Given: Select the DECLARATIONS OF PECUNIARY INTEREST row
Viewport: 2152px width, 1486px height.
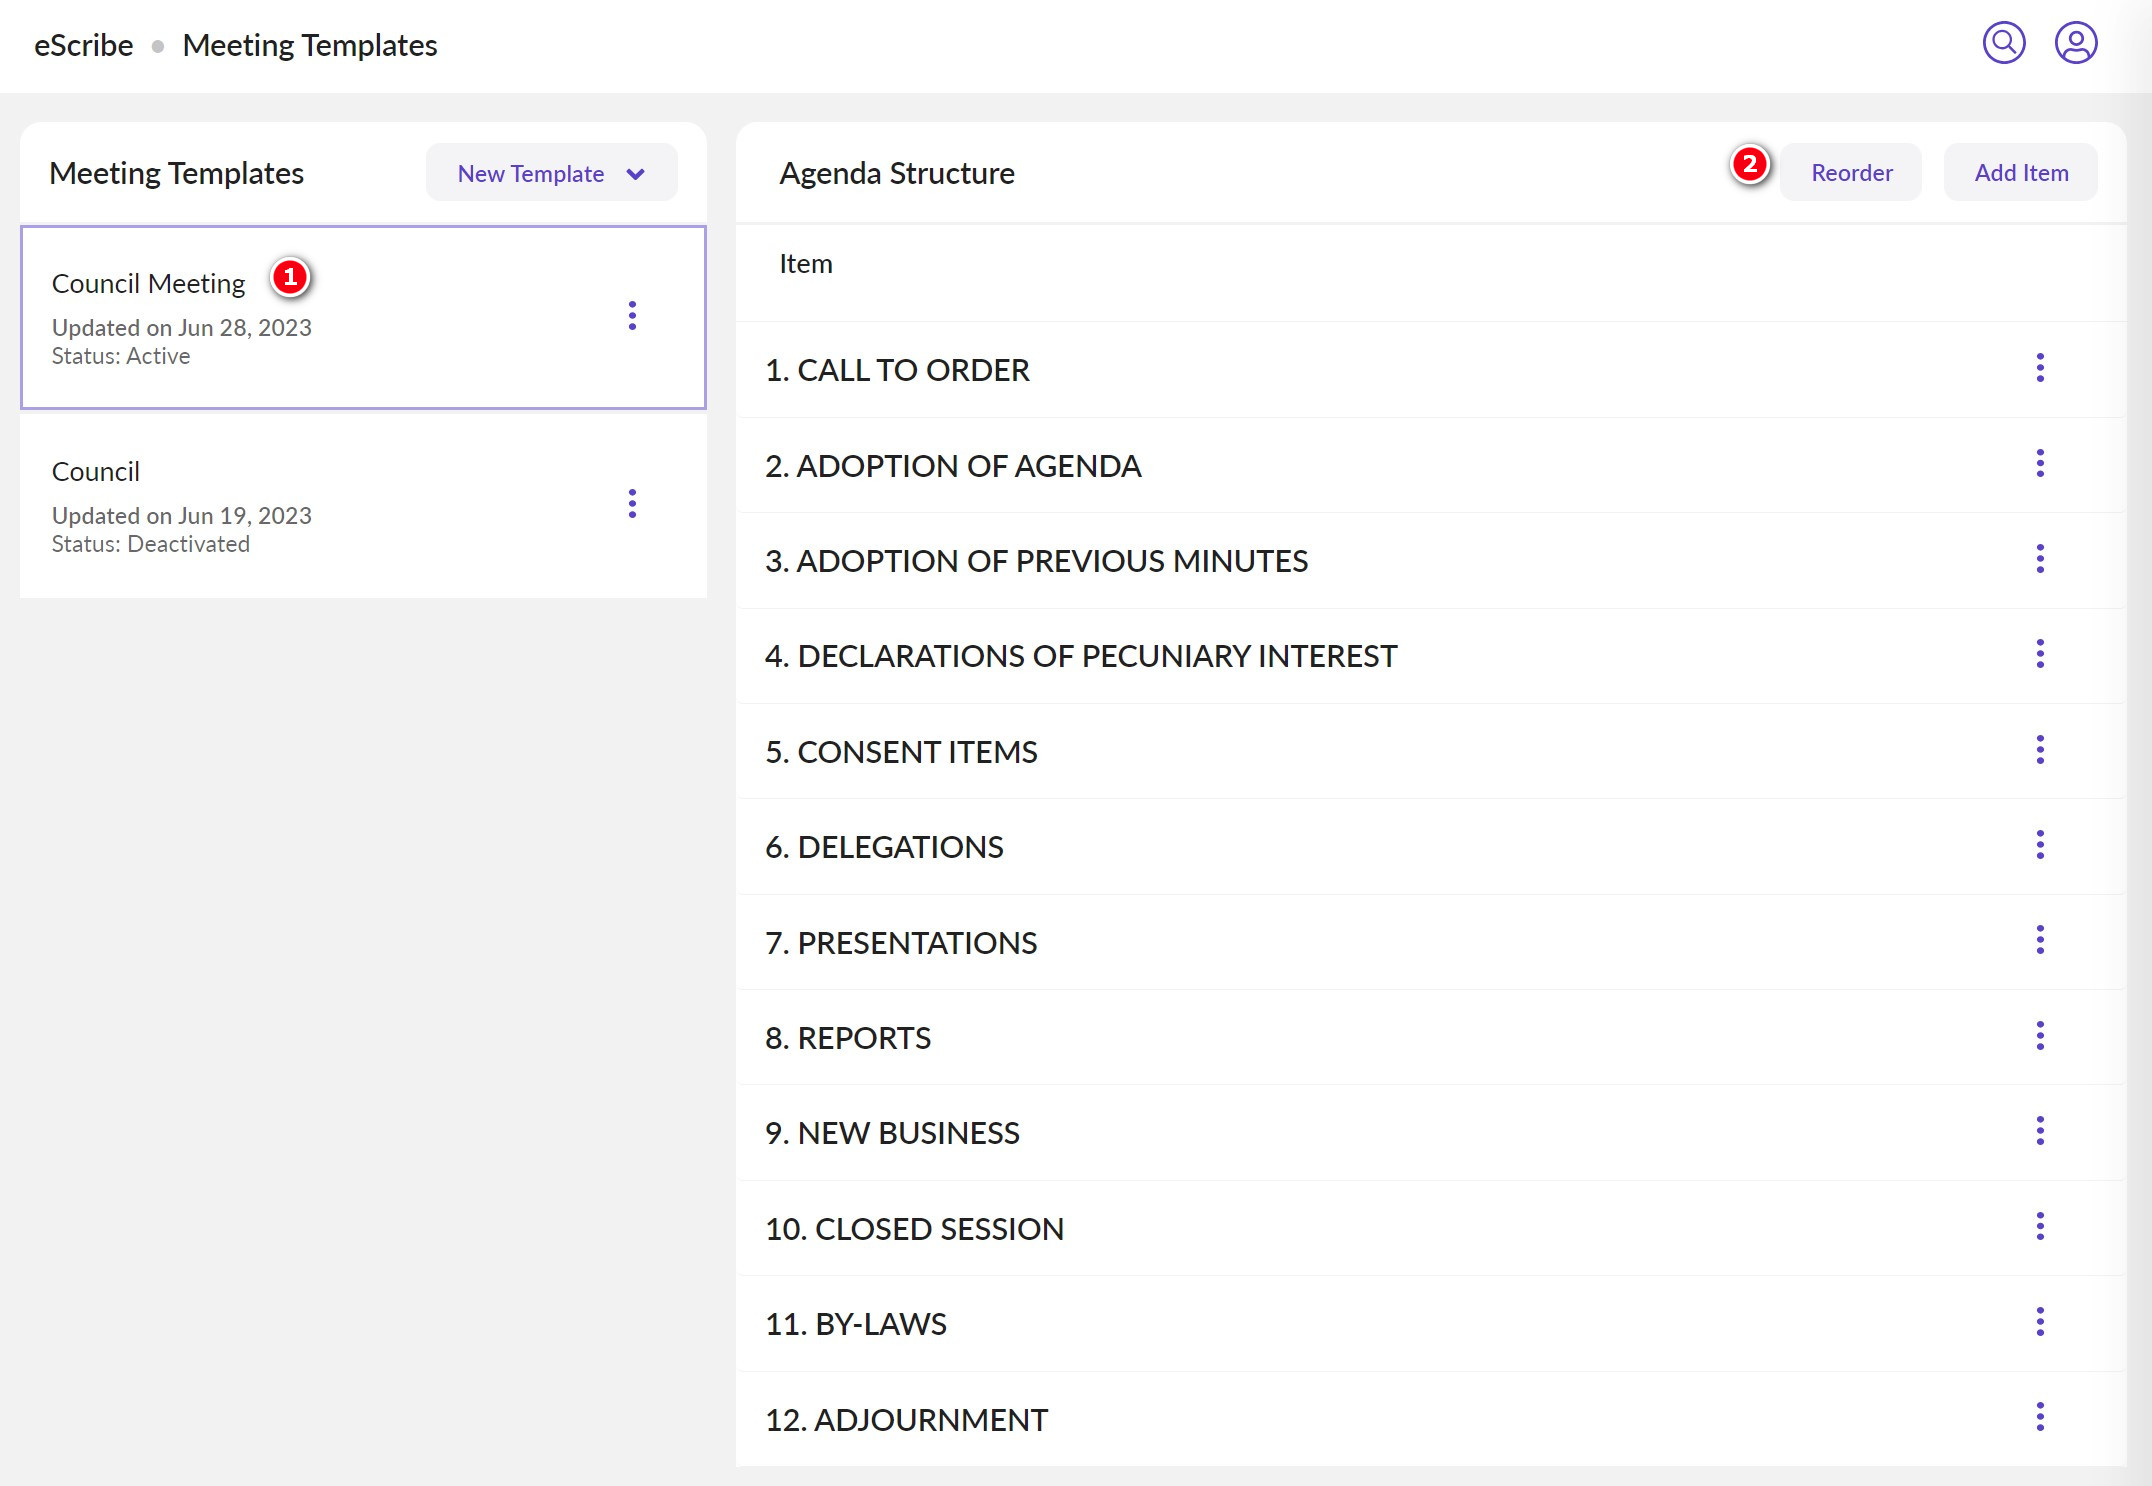Looking at the screenshot, I should coord(1080,656).
